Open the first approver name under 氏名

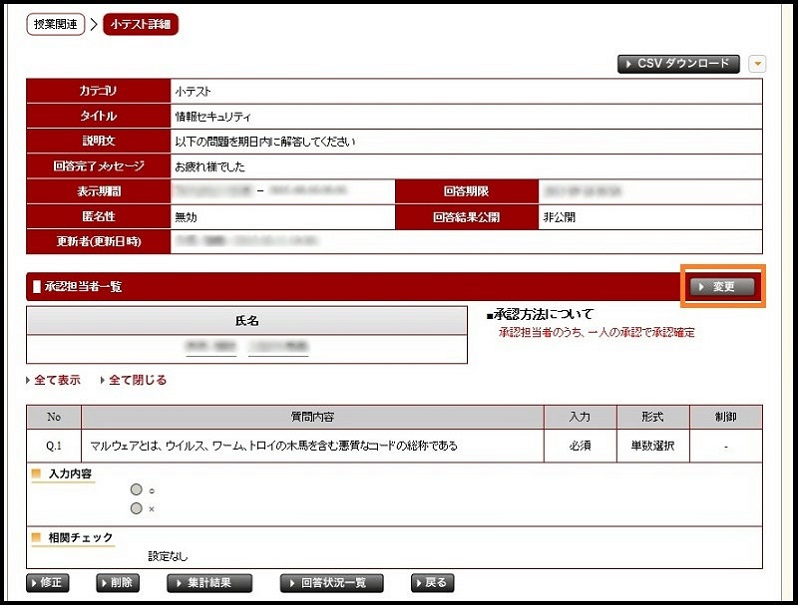click(210, 347)
